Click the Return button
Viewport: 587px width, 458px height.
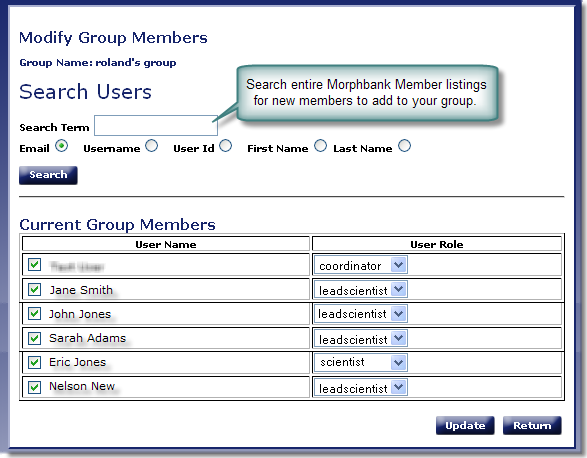click(x=532, y=425)
